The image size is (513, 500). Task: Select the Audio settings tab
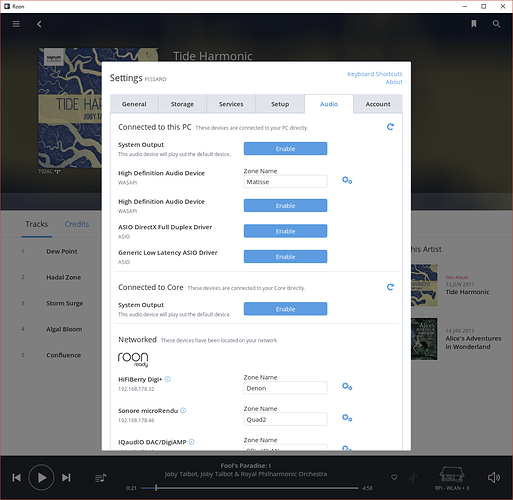pos(329,104)
